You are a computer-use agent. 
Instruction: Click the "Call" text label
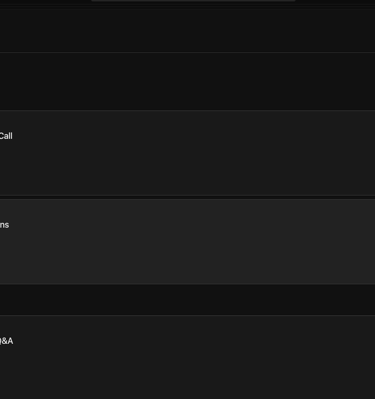tap(6, 136)
